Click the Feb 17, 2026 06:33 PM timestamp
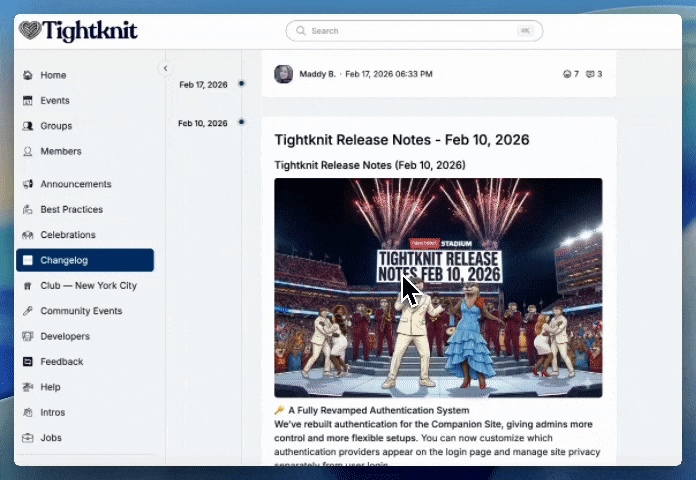Viewport: 696px width, 480px height. click(389, 74)
